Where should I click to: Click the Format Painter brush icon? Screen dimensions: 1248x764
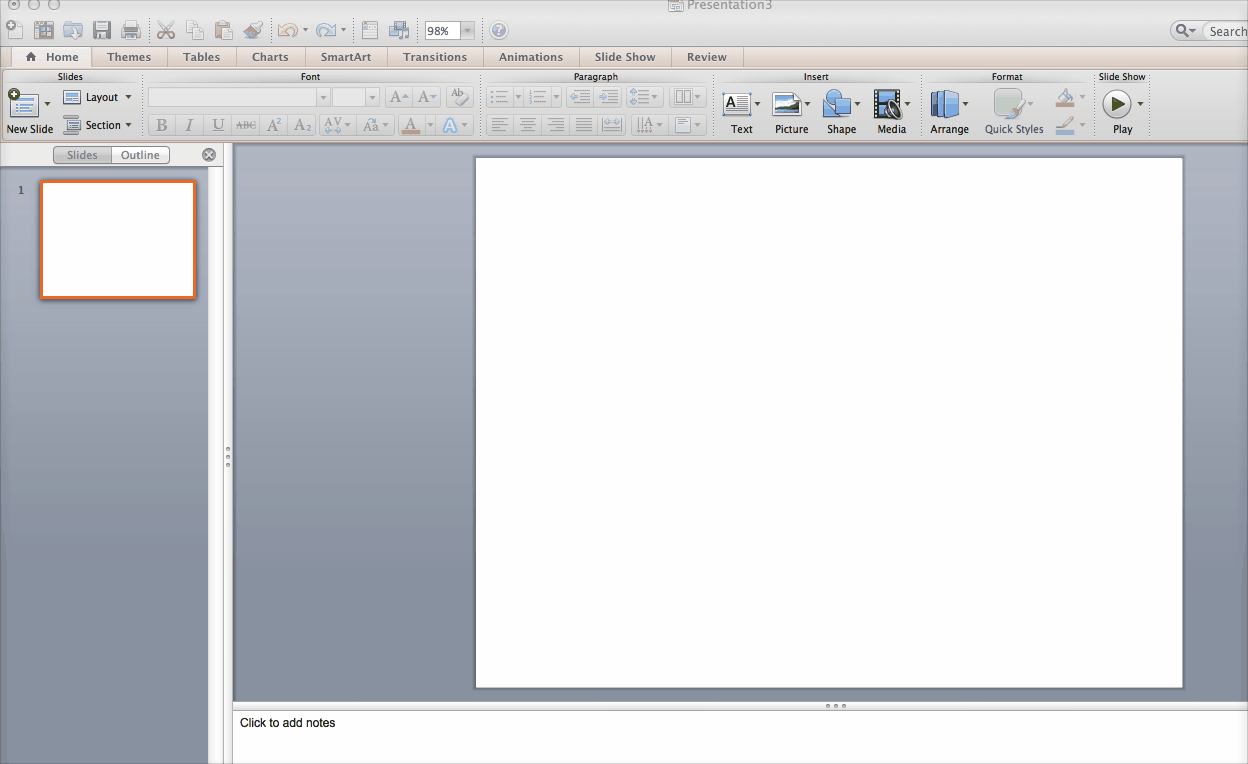click(x=253, y=31)
